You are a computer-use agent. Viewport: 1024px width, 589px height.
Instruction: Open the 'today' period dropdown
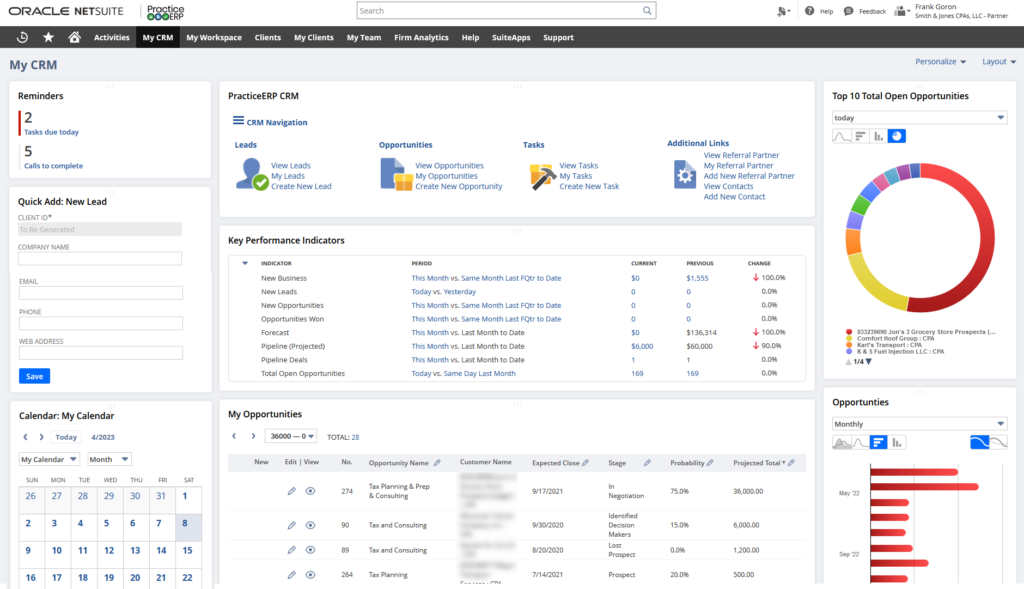(920, 118)
